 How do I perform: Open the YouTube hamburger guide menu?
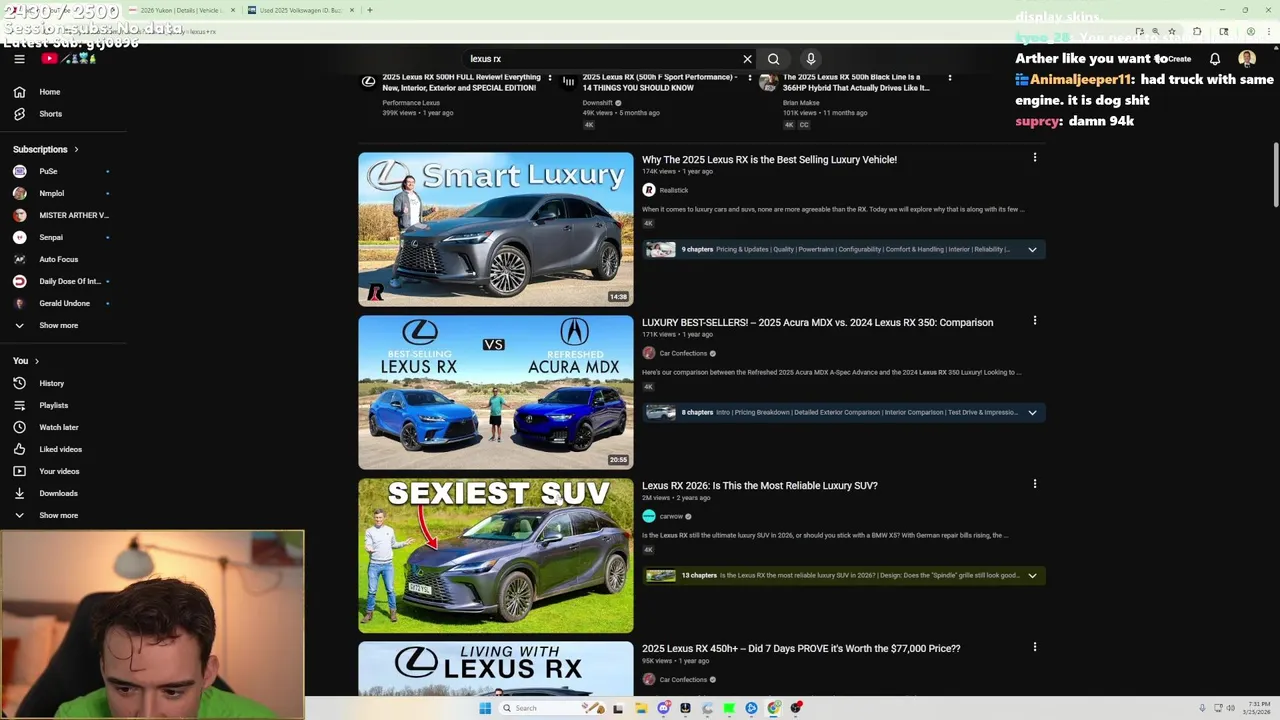tap(19, 59)
